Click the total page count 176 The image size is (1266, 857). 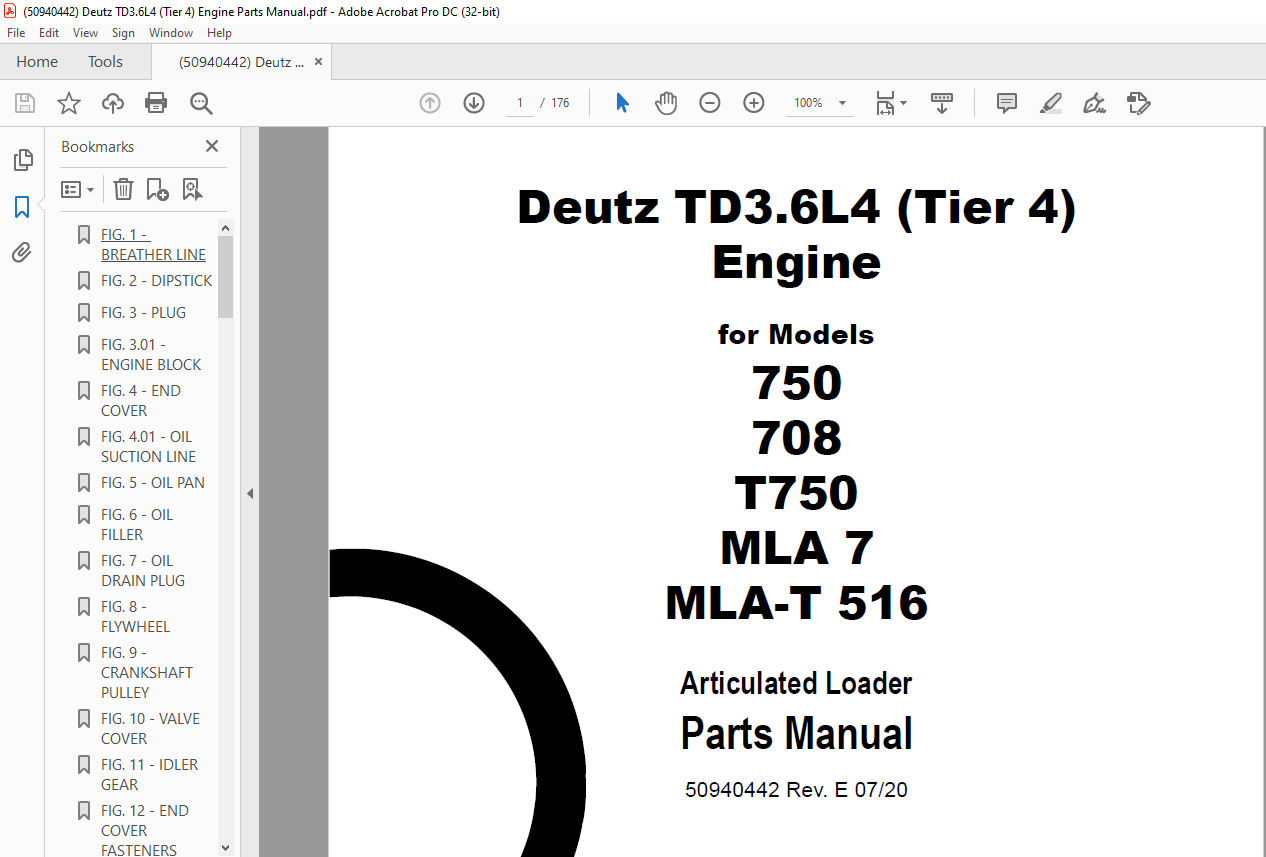(560, 103)
